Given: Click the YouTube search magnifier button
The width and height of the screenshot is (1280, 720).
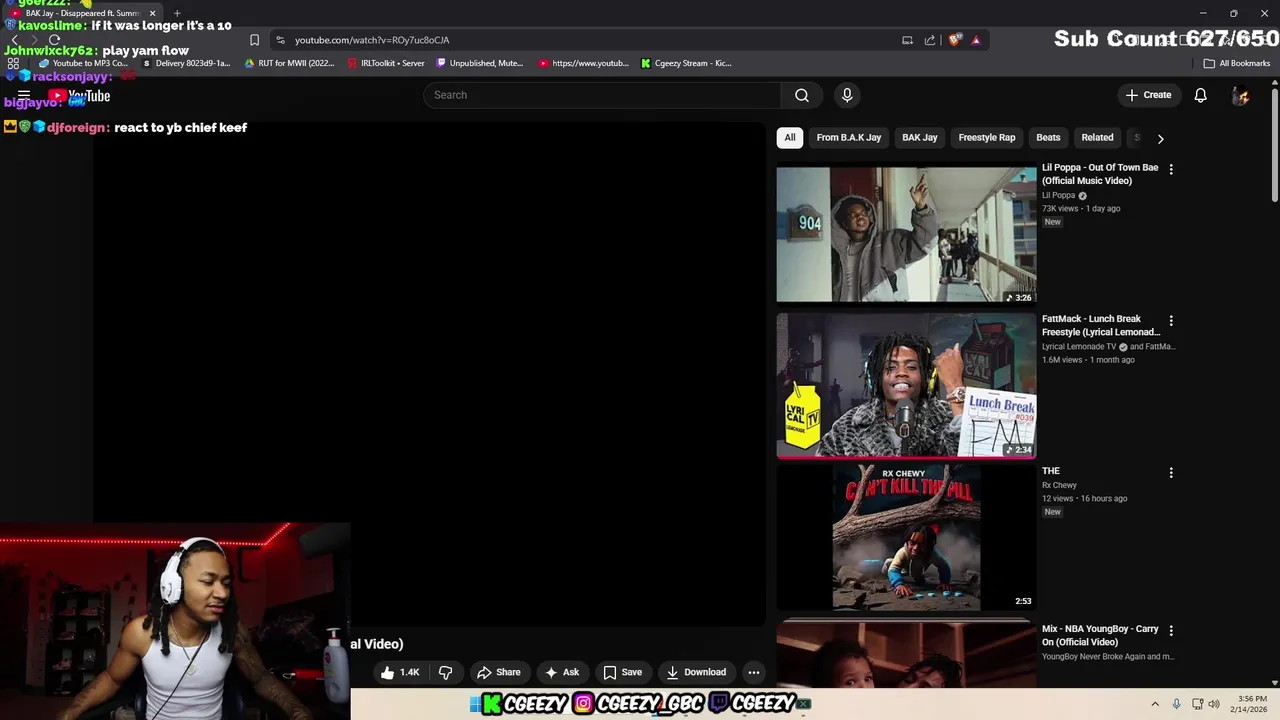Looking at the screenshot, I should coord(801,95).
